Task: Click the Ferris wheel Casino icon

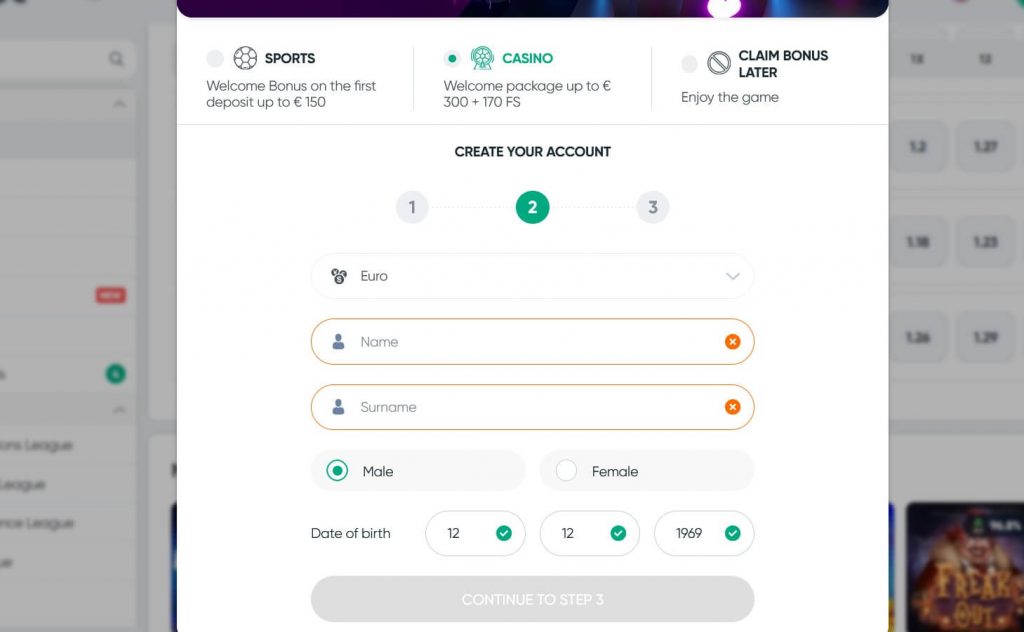Action: (482, 58)
